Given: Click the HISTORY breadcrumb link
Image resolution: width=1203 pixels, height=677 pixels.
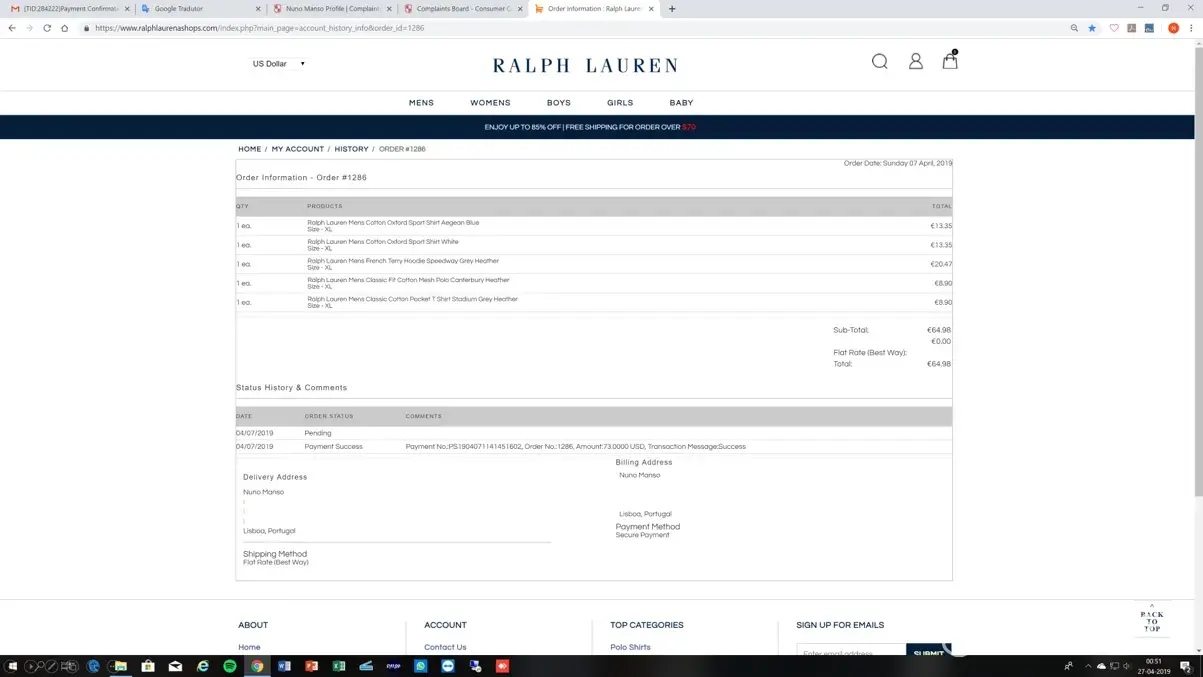Looking at the screenshot, I should coord(351,149).
